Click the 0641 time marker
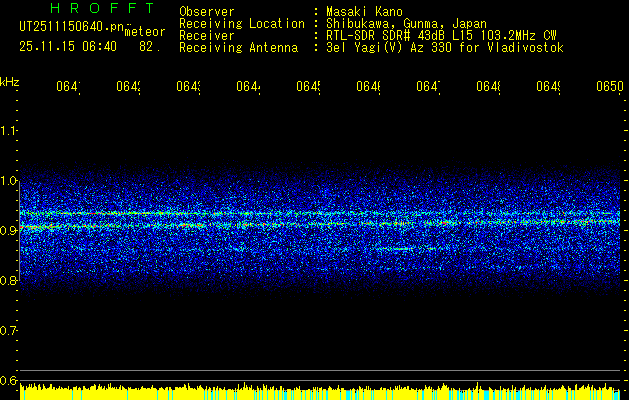 68,87
